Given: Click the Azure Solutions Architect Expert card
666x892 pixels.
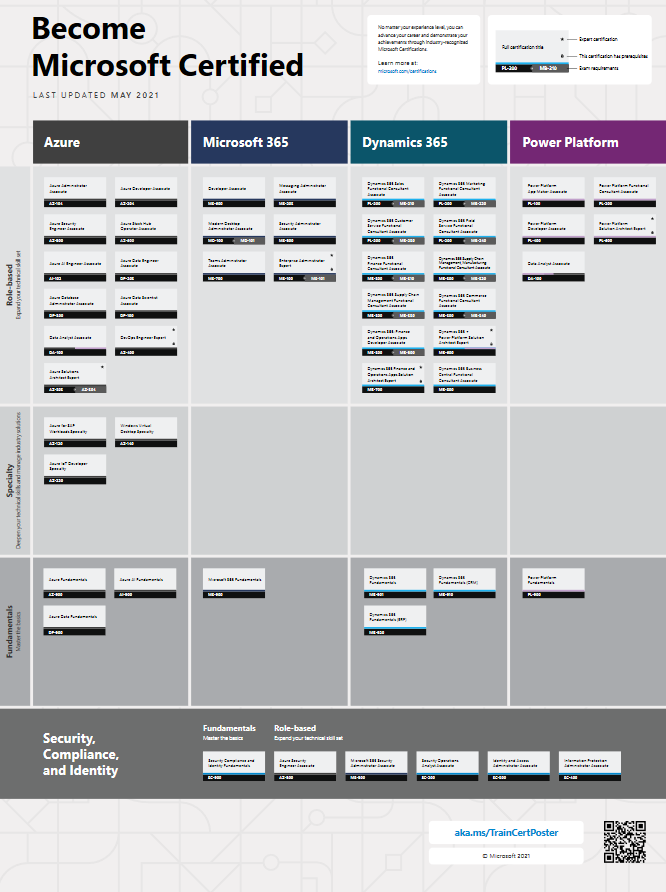Looking at the screenshot, I should tap(75, 378).
